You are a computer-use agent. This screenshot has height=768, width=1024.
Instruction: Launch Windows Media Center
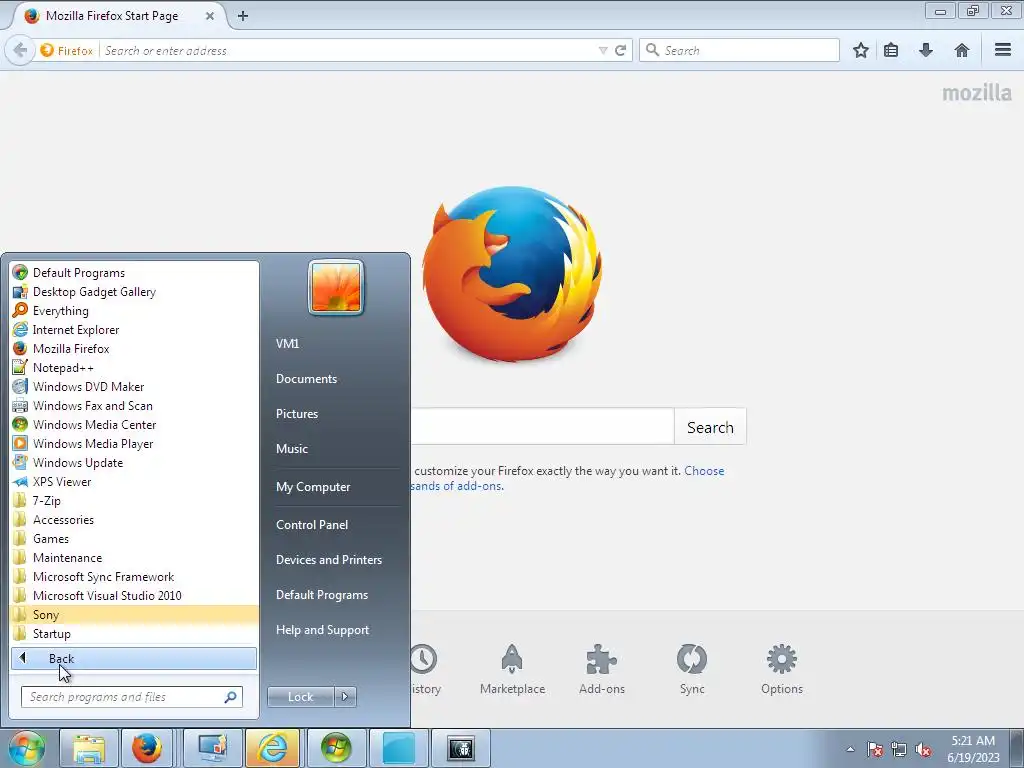[x=135, y=424]
